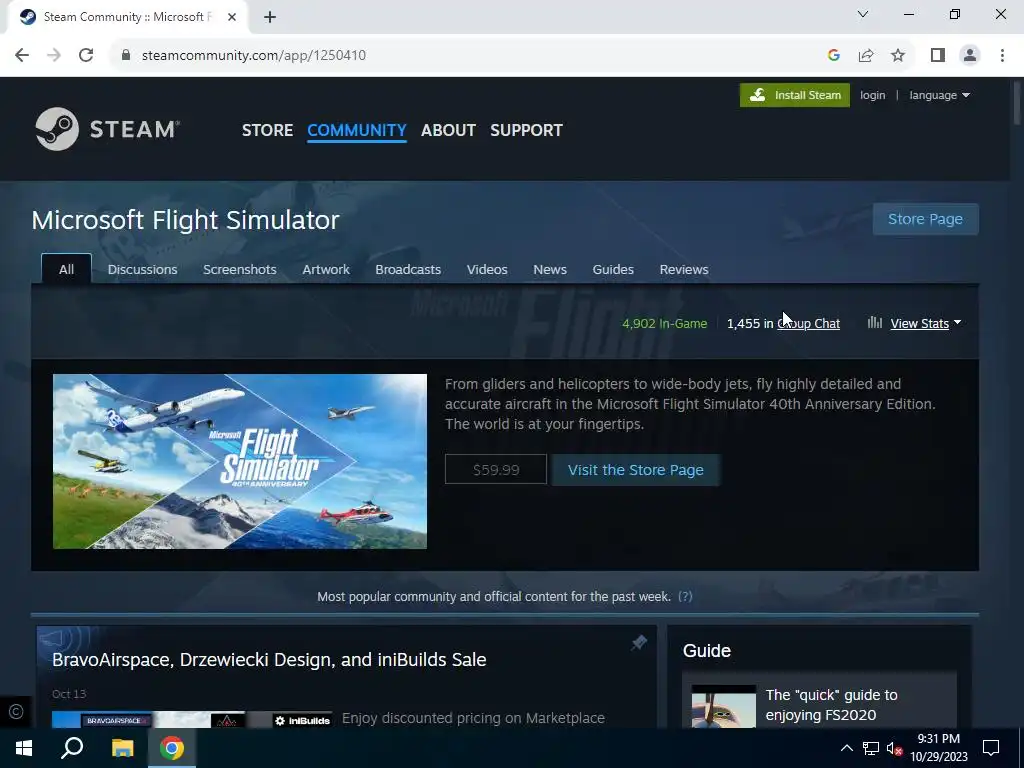Open the Google icon in the address bar

833,56
